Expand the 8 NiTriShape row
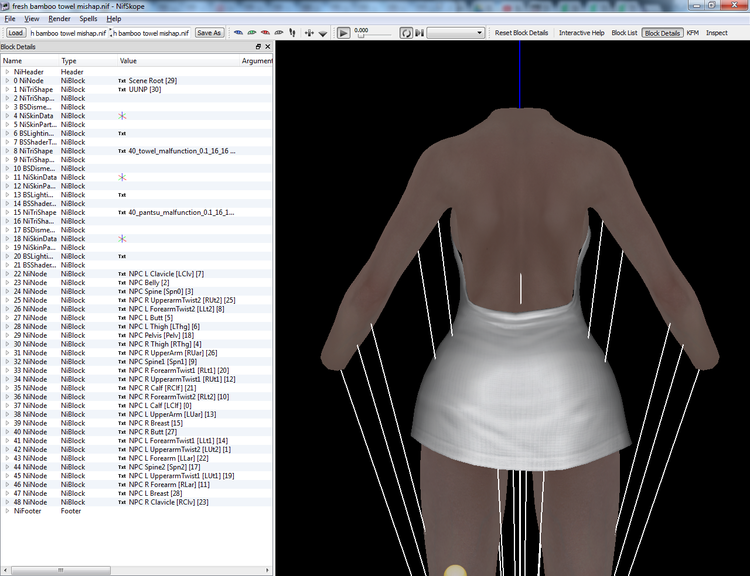 (7, 151)
